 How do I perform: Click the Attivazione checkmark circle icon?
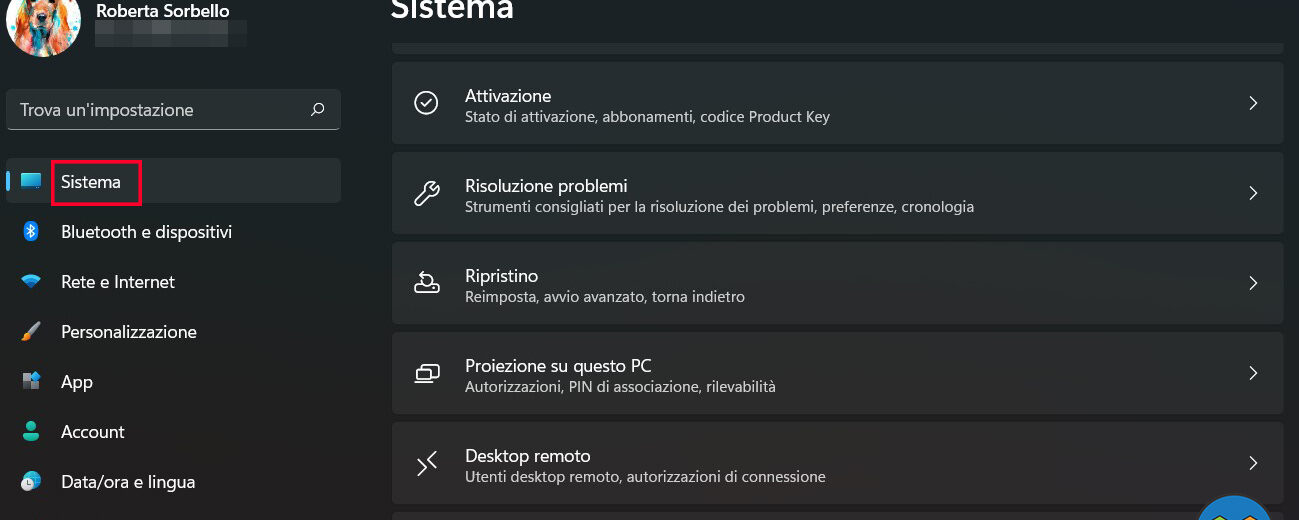click(427, 103)
